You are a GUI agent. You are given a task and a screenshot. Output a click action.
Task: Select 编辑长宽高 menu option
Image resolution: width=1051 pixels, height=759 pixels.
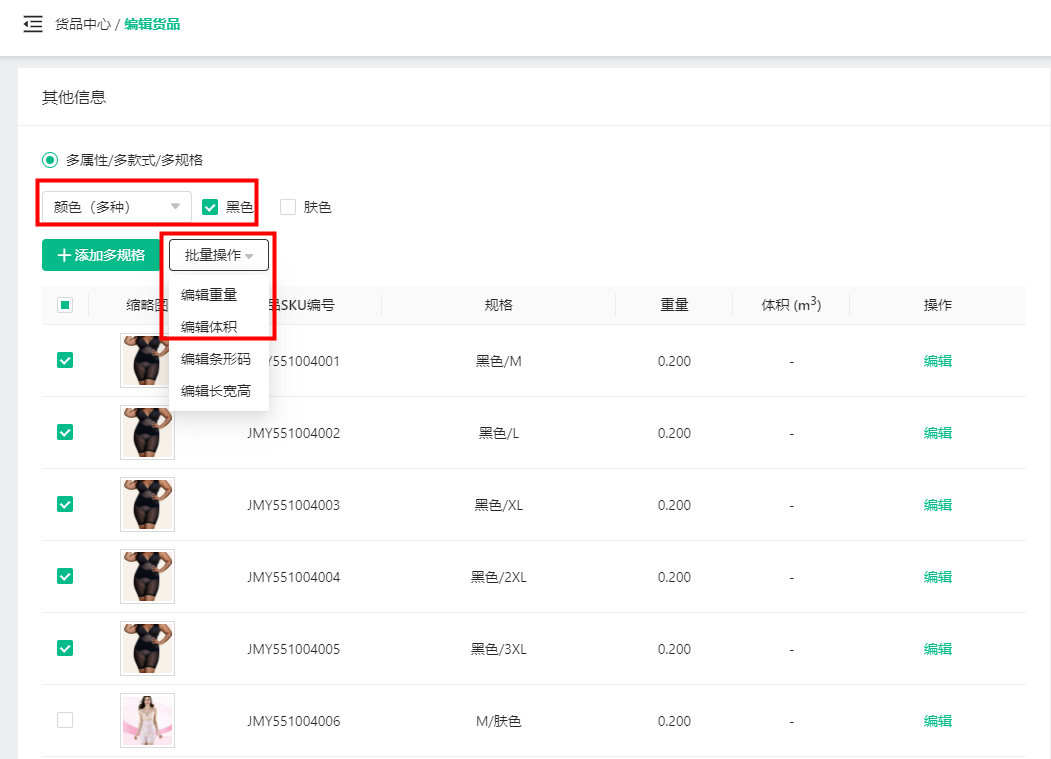(x=216, y=391)
